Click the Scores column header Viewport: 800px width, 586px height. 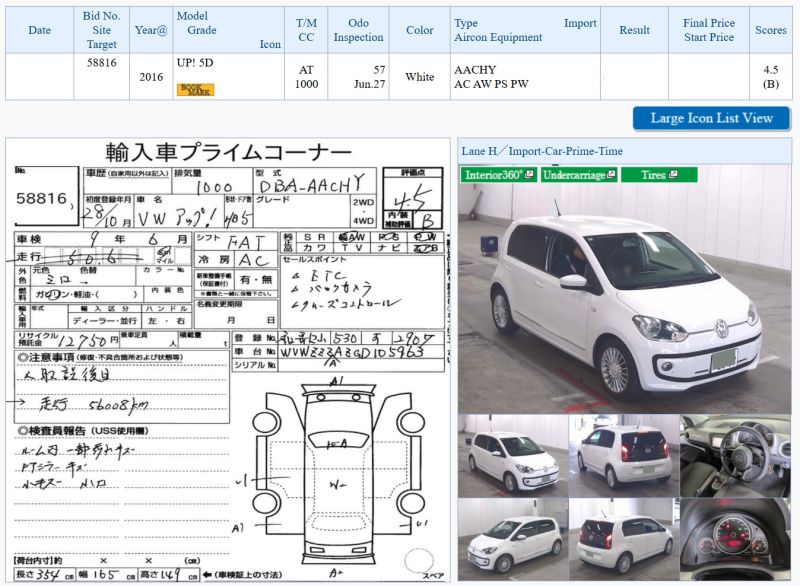(770, 30)
